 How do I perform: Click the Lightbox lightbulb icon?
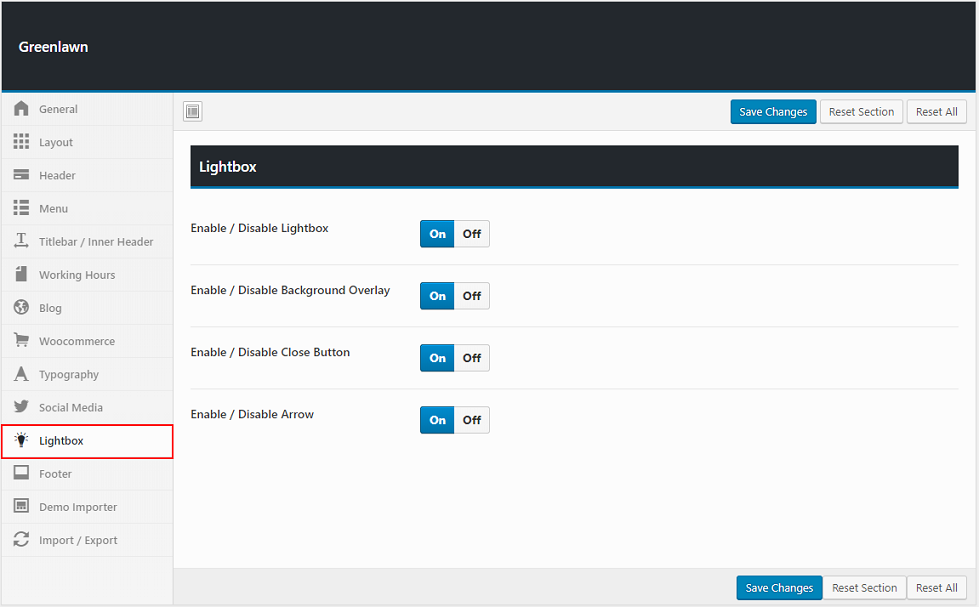point(21,441)
